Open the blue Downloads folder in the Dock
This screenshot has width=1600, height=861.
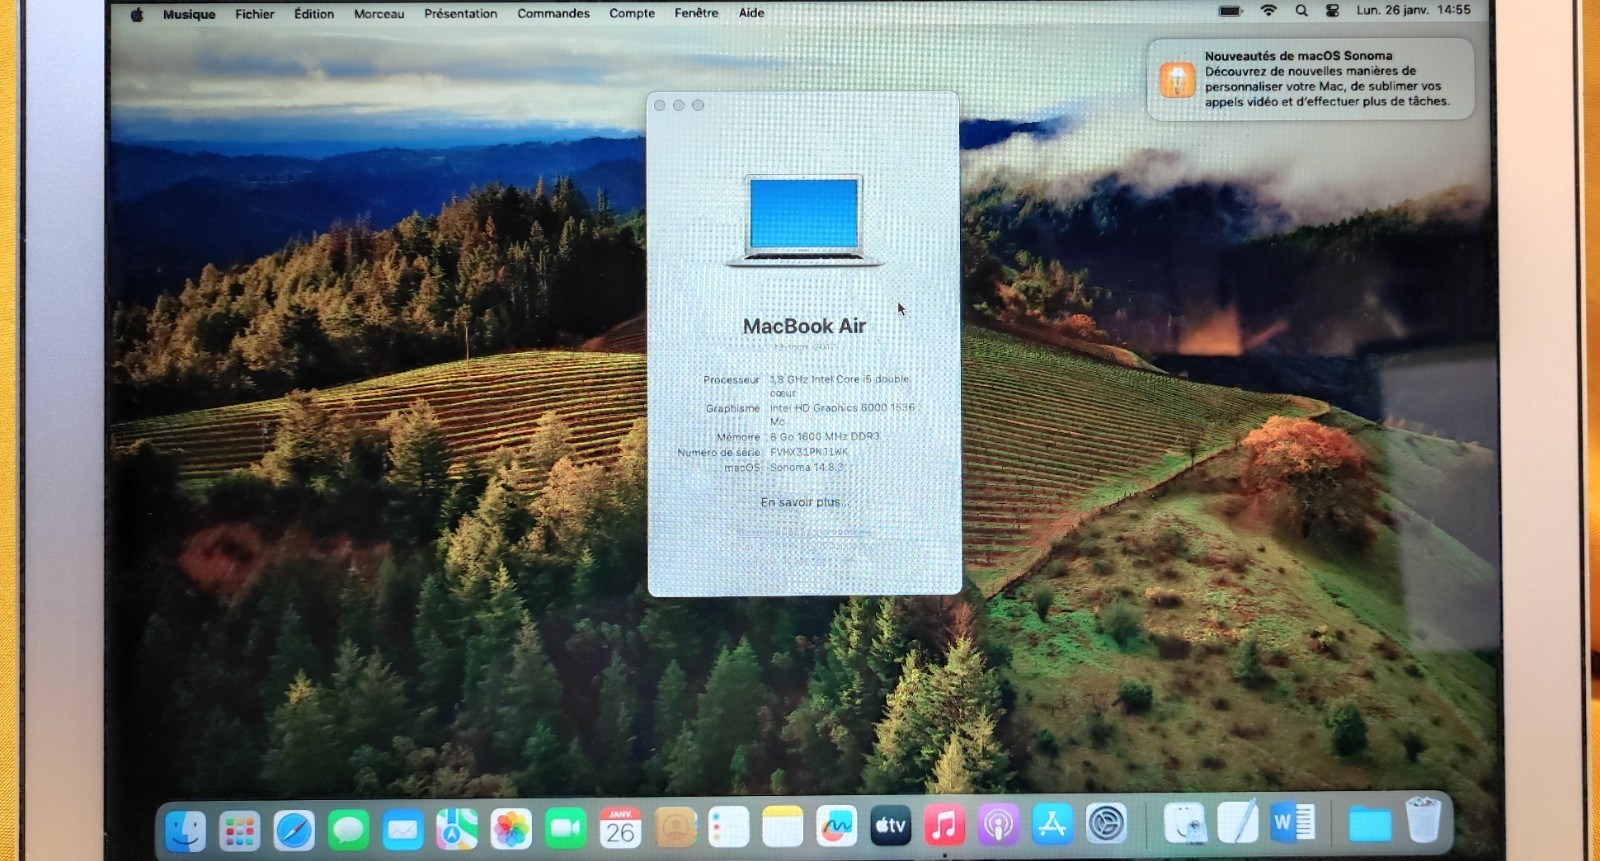pyautogui.click(x=1369, y=823)
